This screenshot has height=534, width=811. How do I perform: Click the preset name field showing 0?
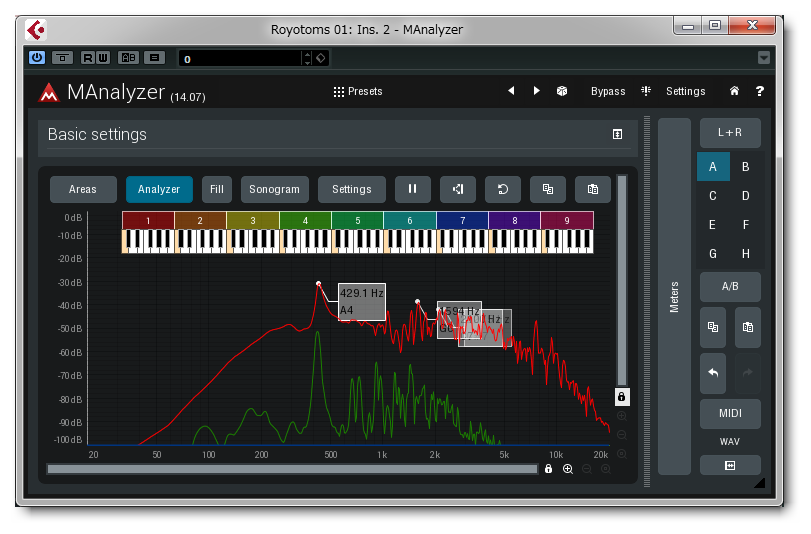[x=239, y=58]
